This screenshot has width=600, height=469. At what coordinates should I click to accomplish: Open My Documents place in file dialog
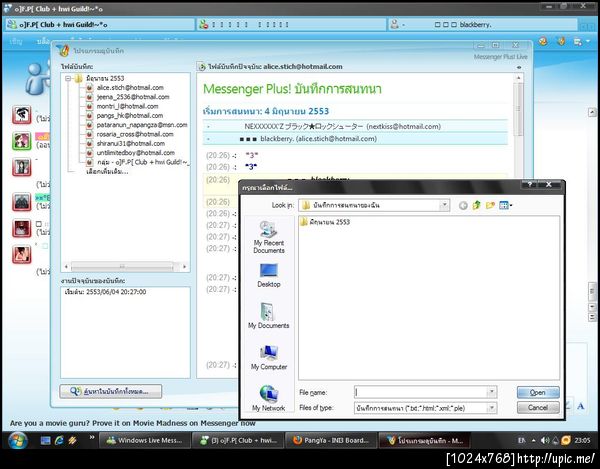click(x=269, y=316)
